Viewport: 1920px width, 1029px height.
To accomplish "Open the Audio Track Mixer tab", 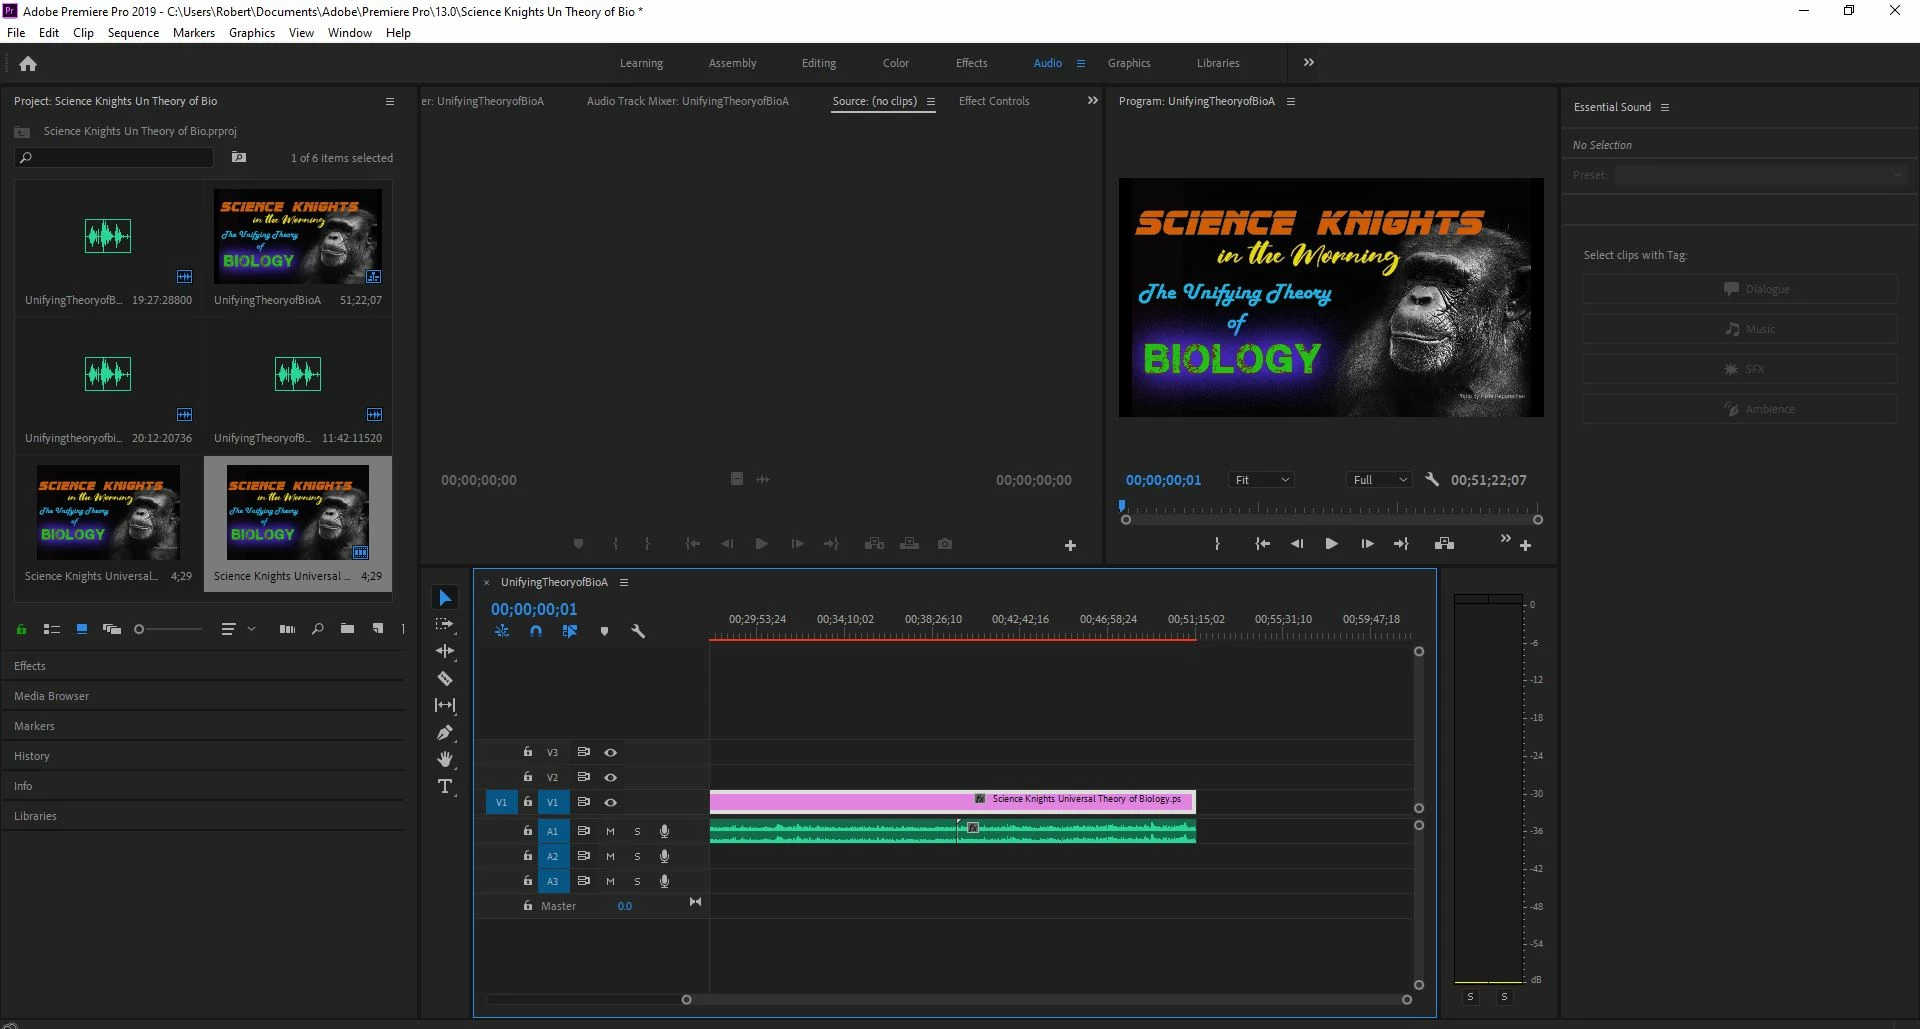I will [688, 101].
